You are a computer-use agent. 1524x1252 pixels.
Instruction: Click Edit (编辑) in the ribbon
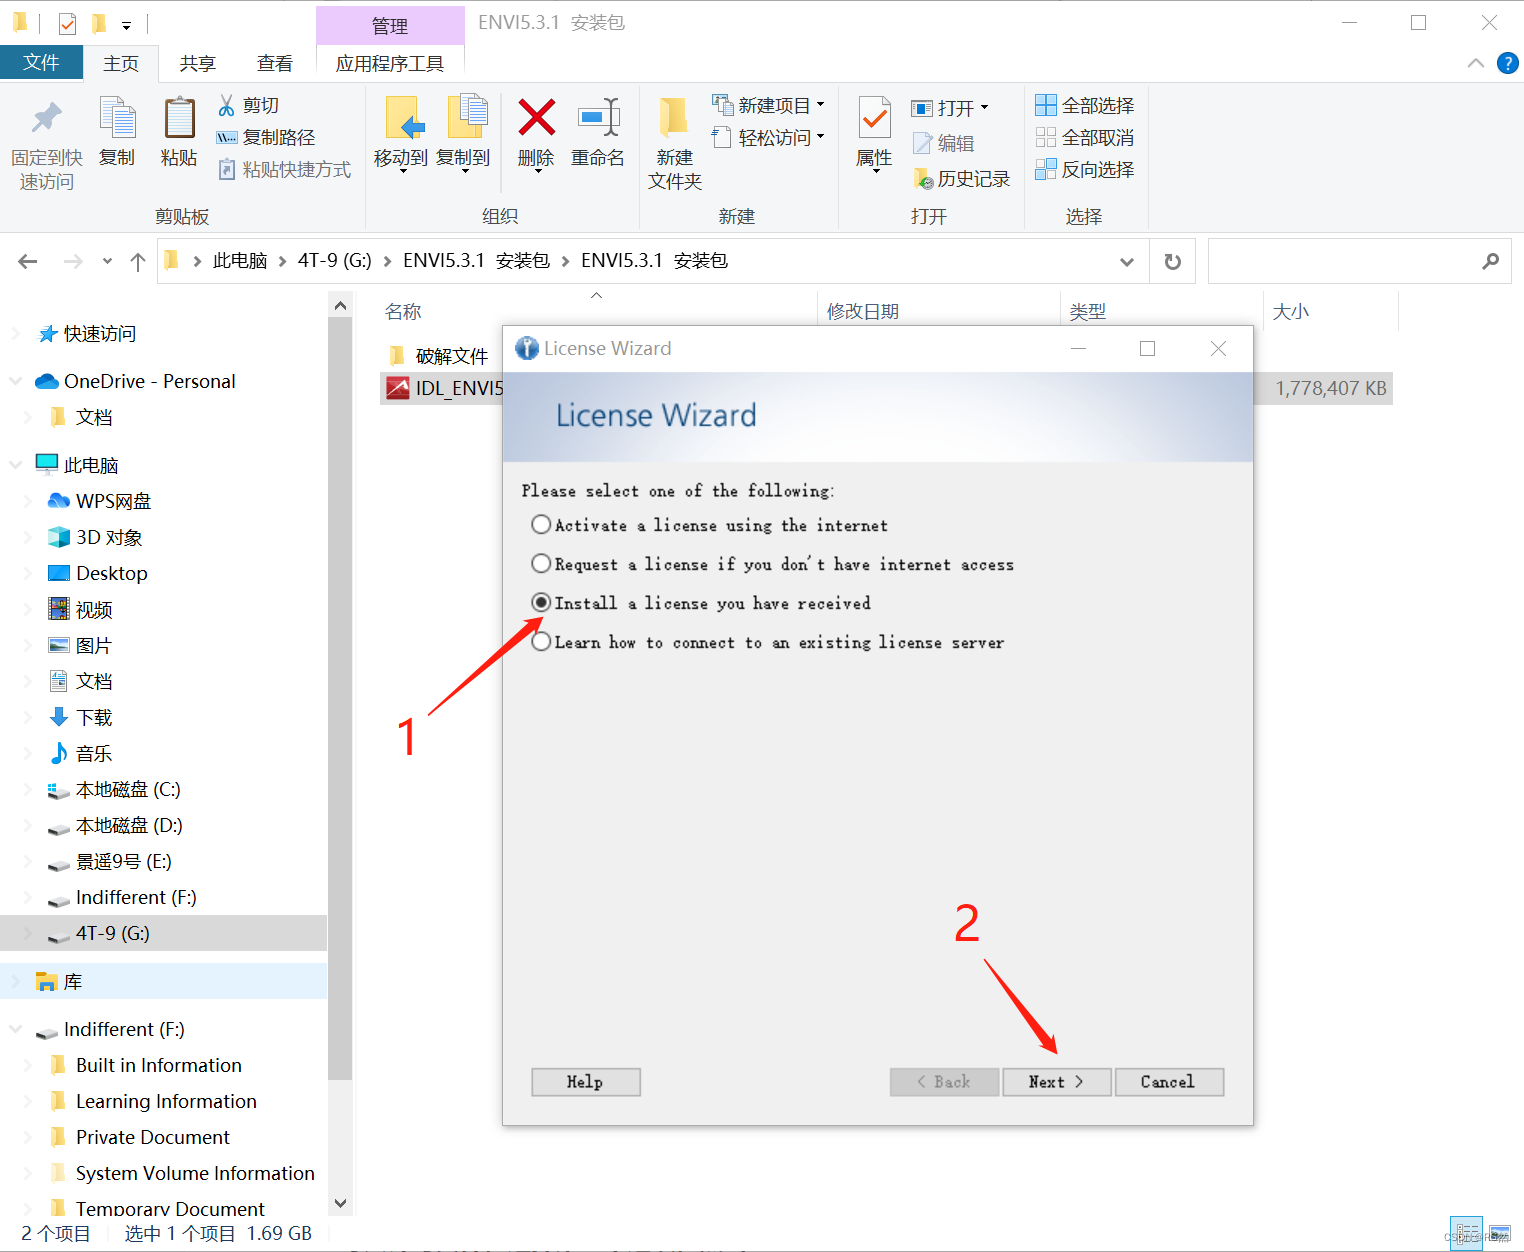click(943, 143)
